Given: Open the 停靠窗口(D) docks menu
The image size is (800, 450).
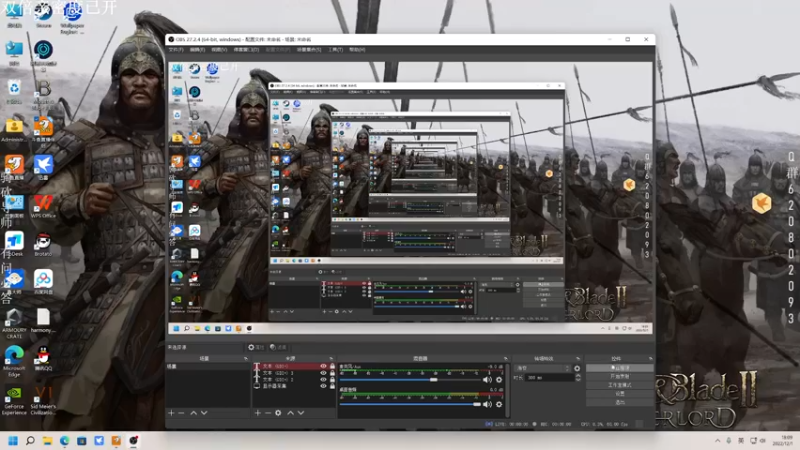Looking at the screenshot, I should click(246, 50).
